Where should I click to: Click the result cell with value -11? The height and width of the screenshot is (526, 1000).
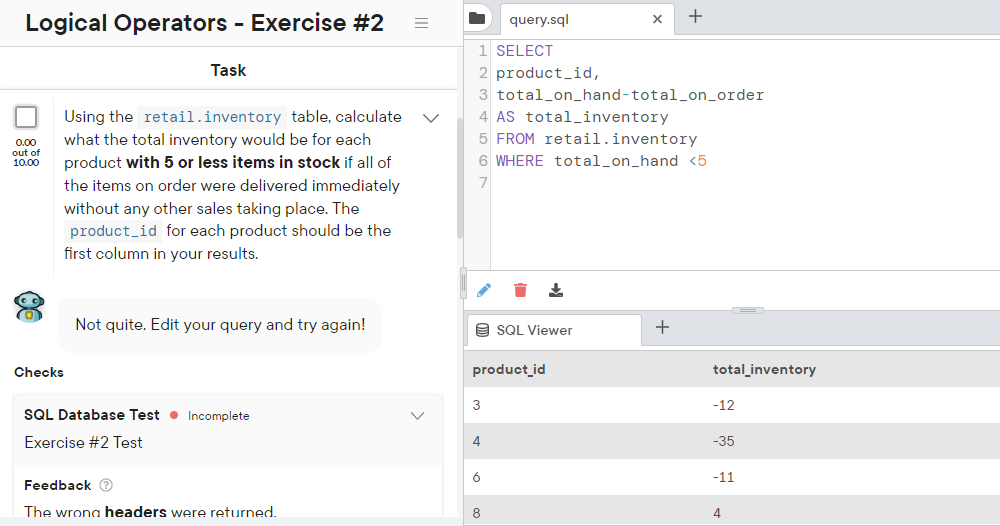tap(723, 477)
